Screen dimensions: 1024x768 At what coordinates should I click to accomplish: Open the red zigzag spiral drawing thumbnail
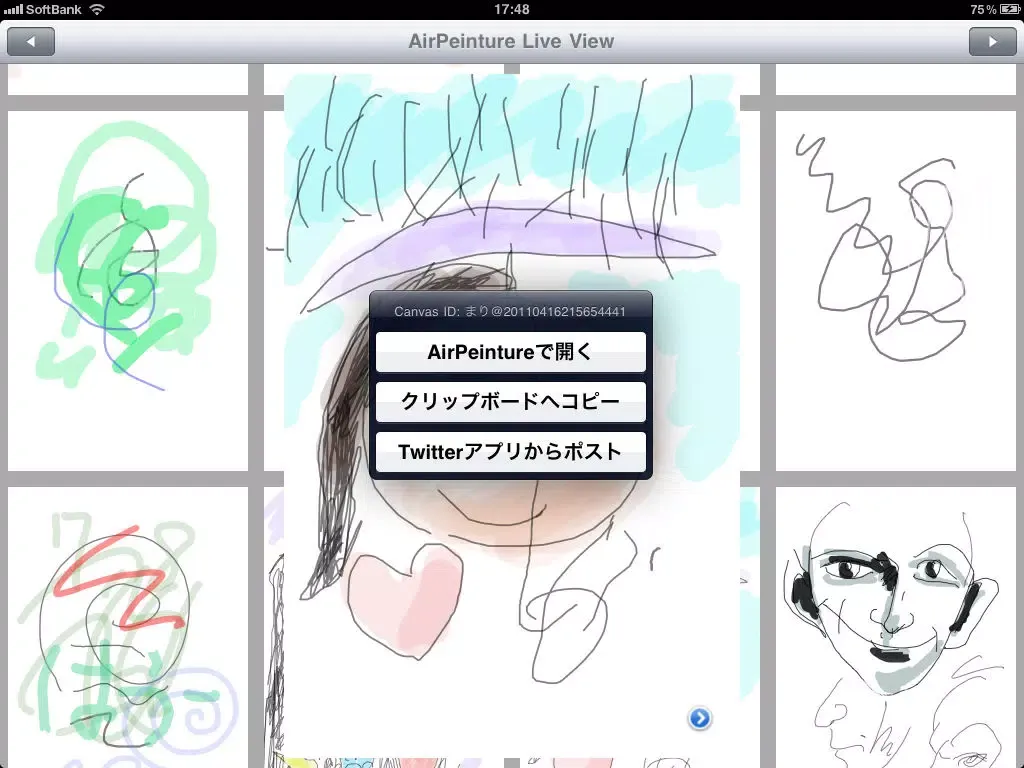pyautogui.click(x=128, y=627)
